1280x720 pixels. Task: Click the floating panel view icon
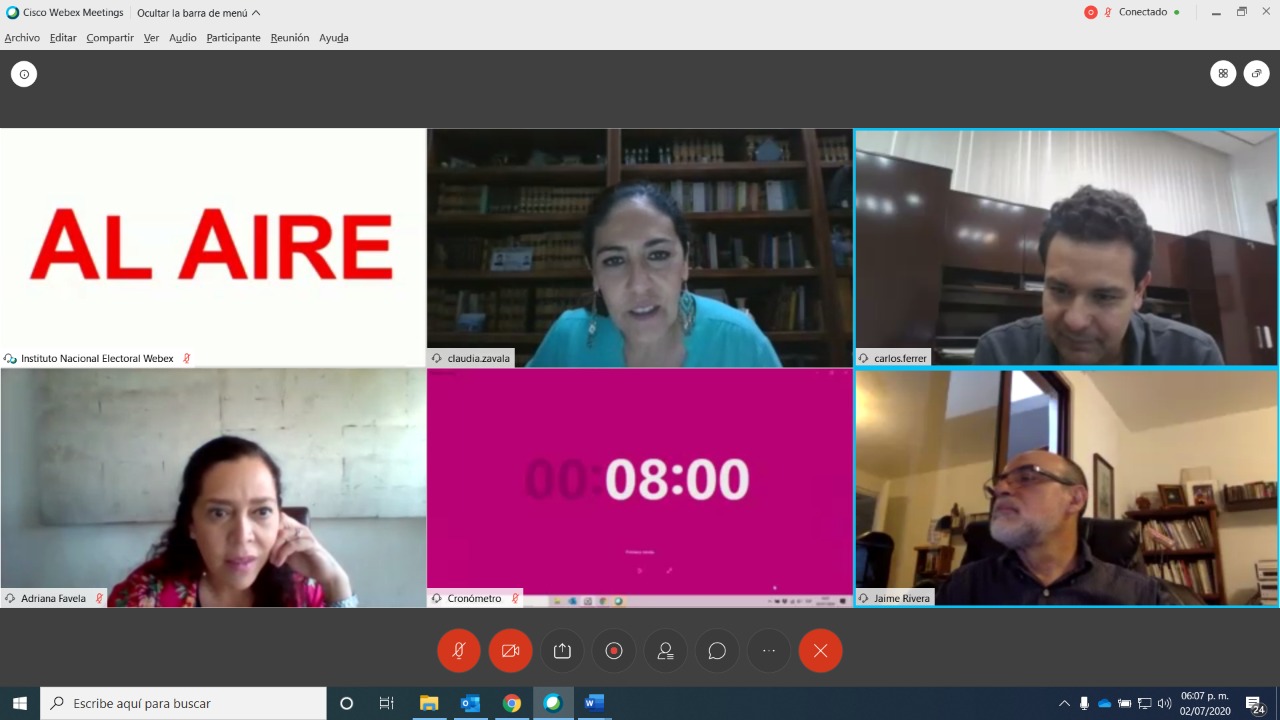pos(1257,73)
